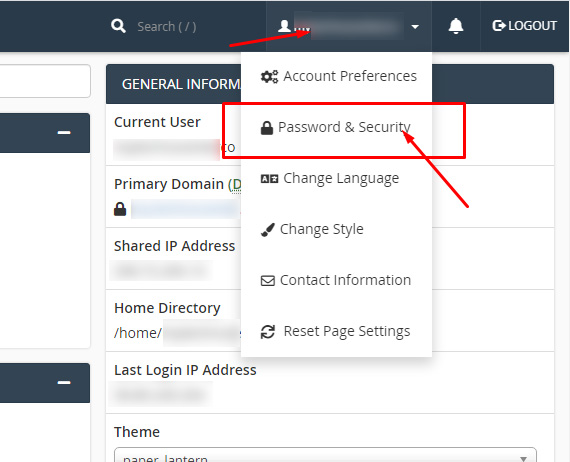Open the blurred primary domain link
The height and width of the screenshot is (462, 570).
[185, 209]
